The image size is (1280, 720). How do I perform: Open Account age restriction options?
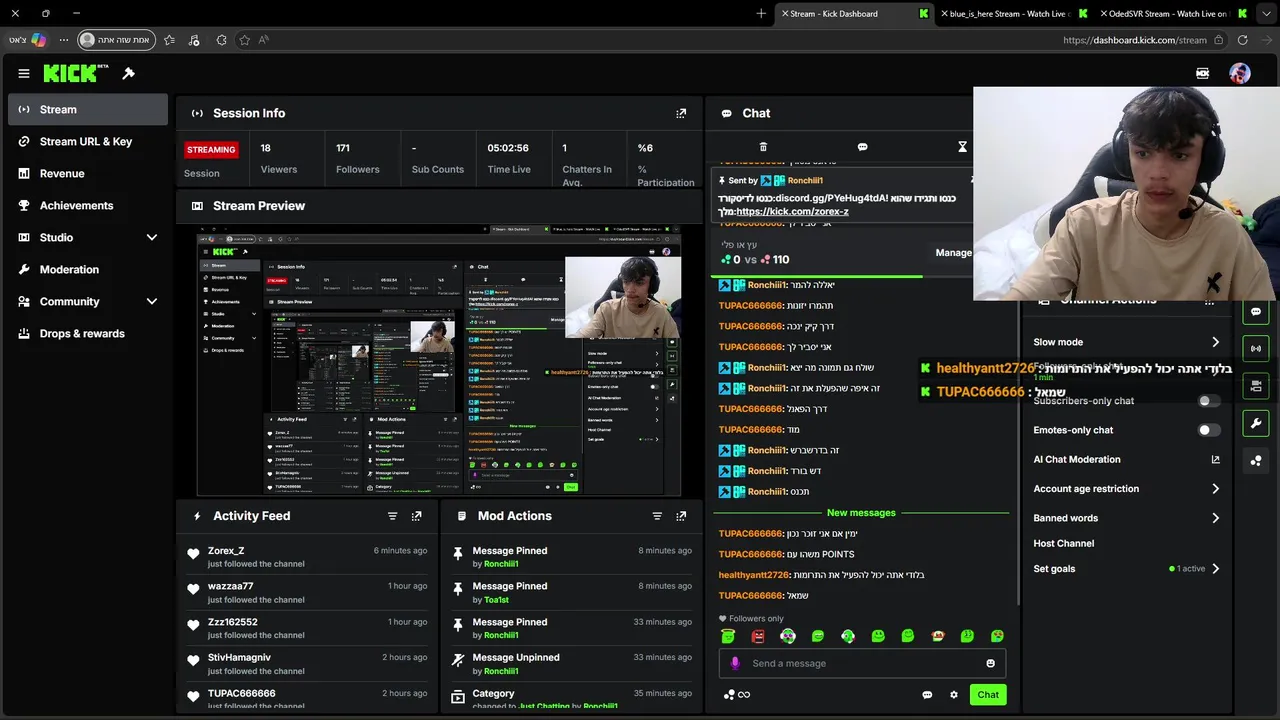pos(1127,489)
